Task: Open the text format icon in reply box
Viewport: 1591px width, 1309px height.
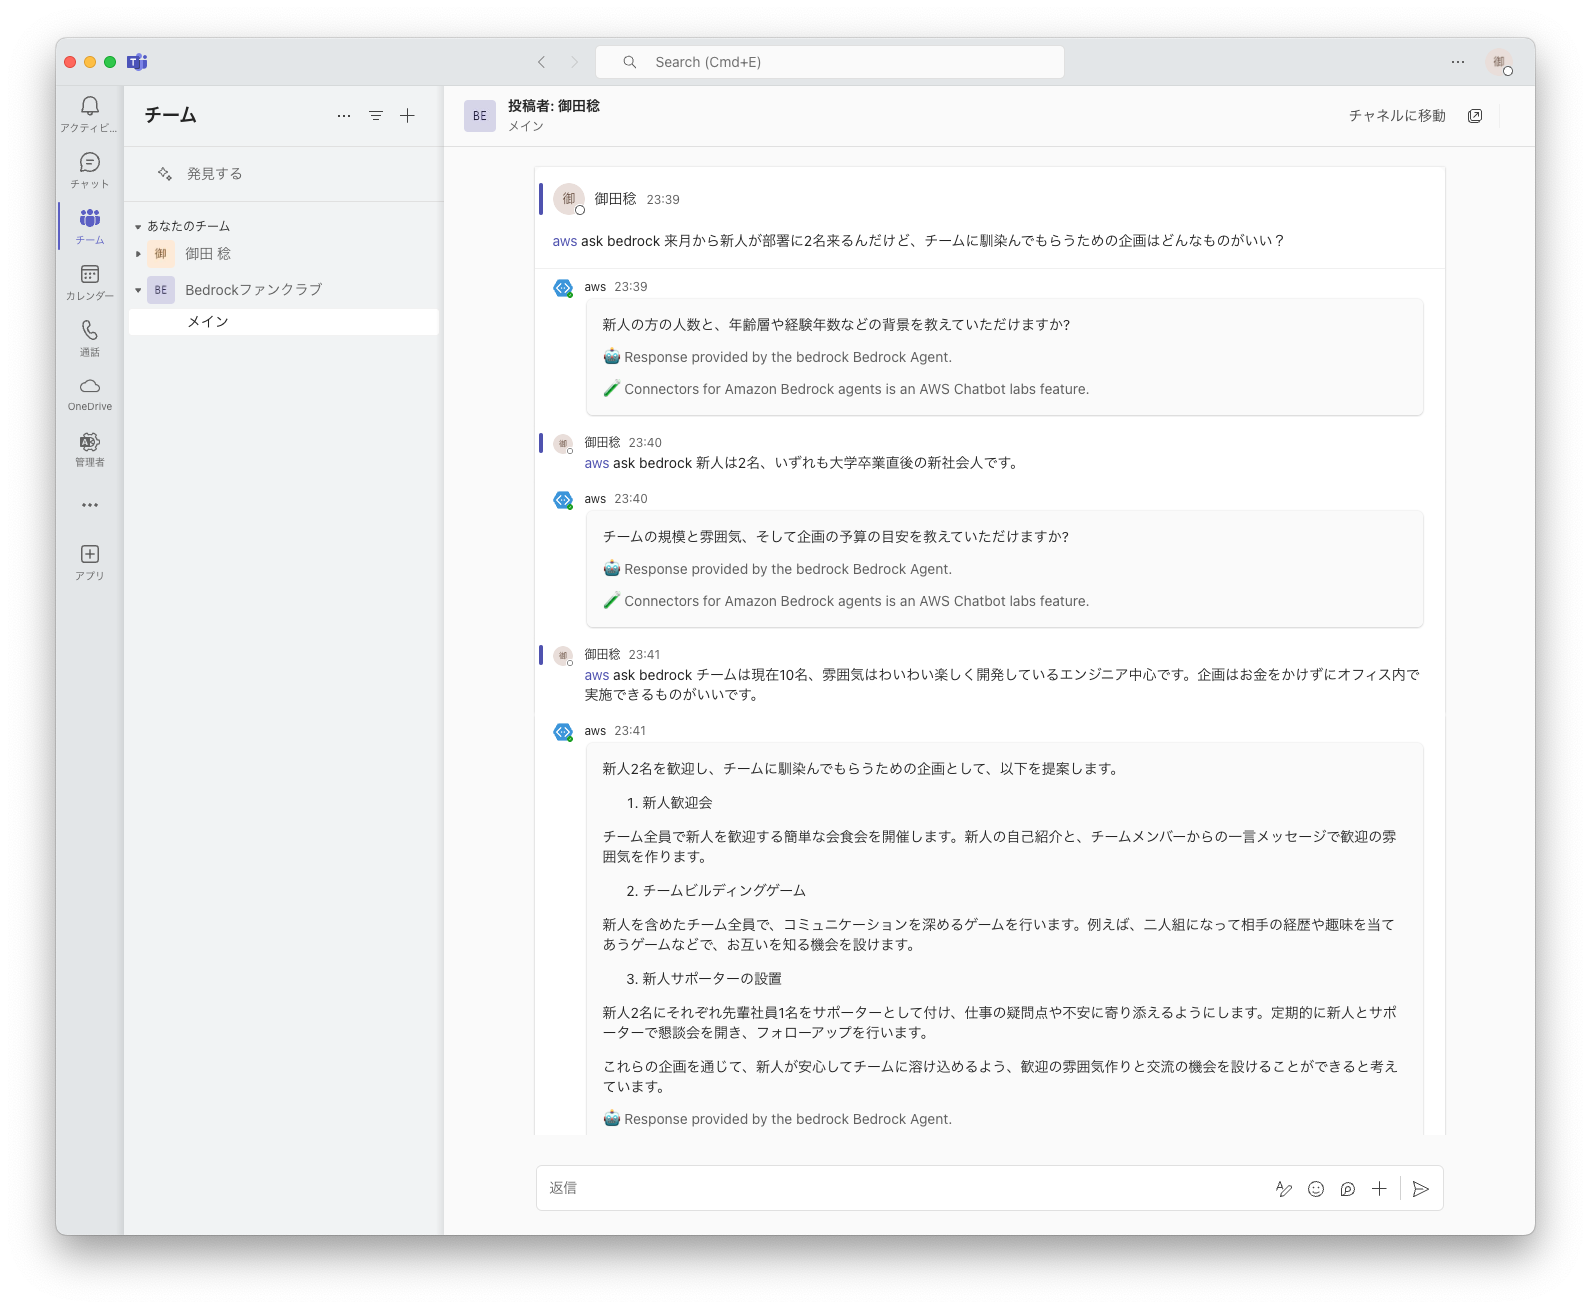Action: (x=1284, y=1189)
